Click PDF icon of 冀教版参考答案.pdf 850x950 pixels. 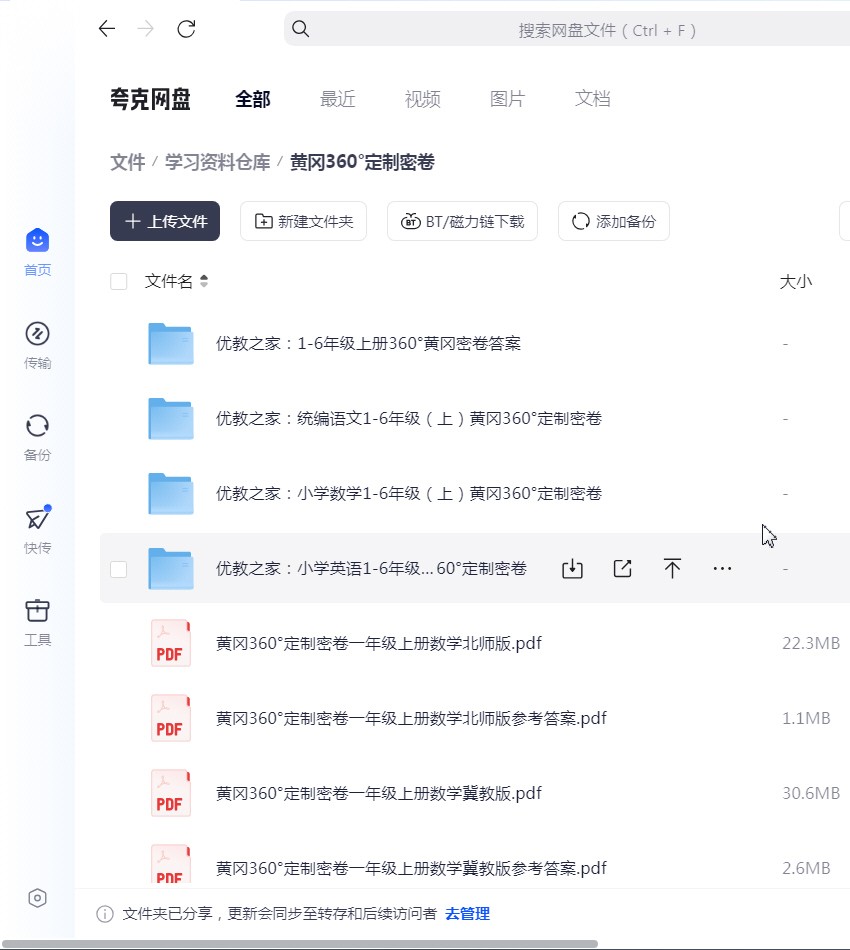[171, 864]
